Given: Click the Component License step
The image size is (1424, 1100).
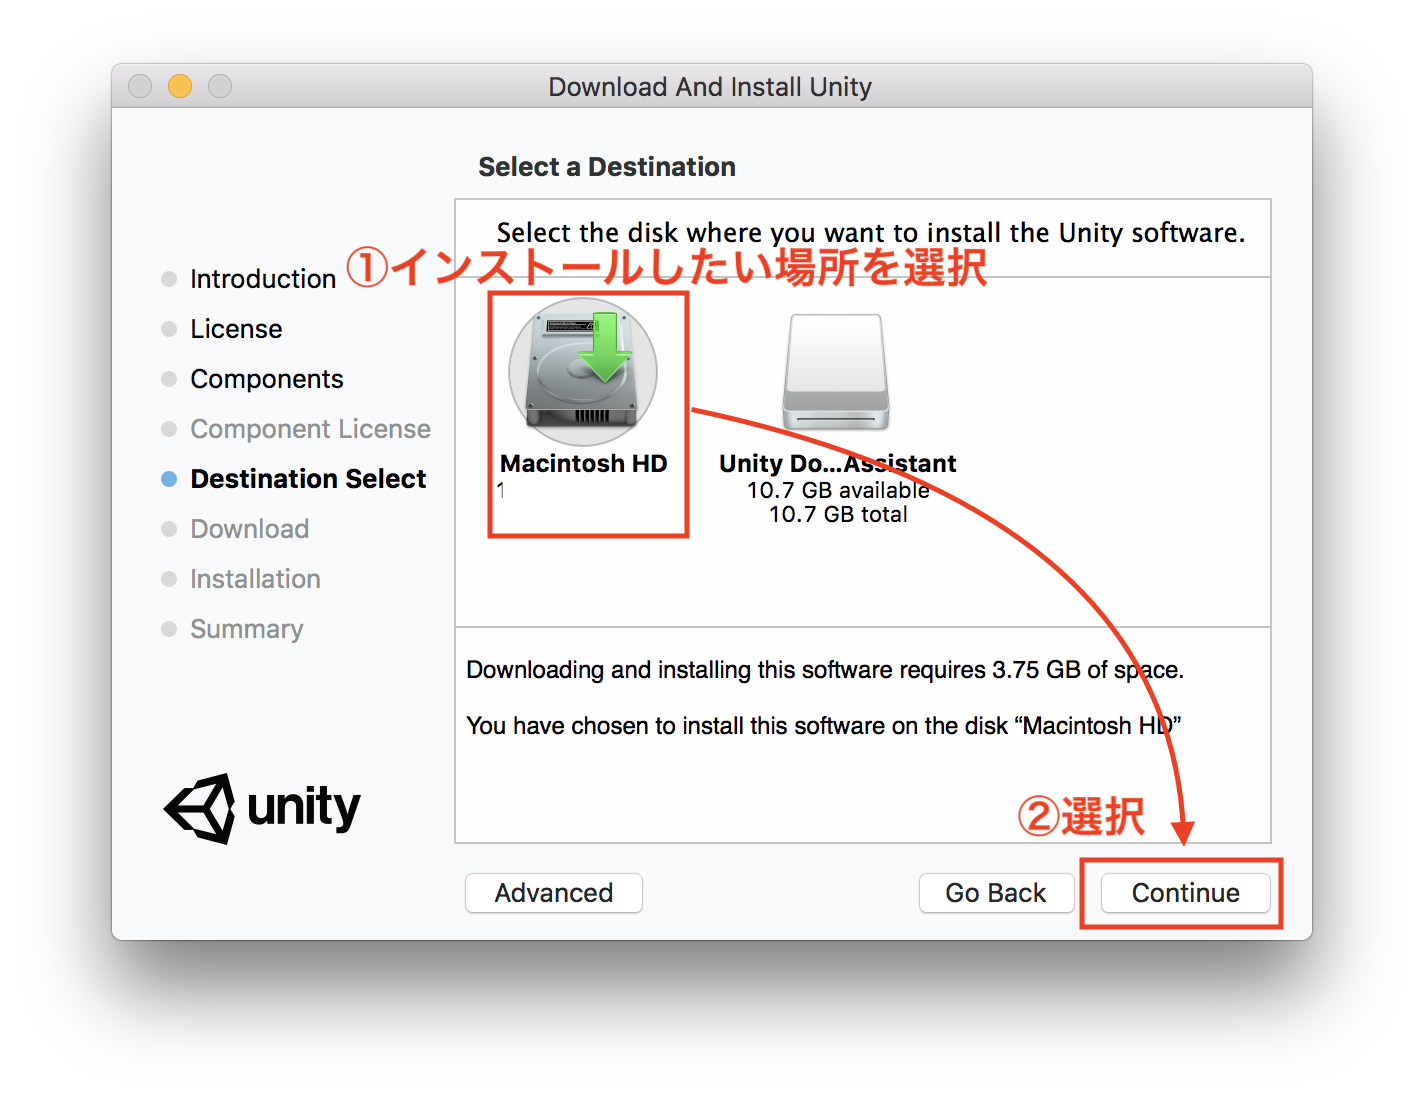Looking at the screenshot, I should pos(310,429).
